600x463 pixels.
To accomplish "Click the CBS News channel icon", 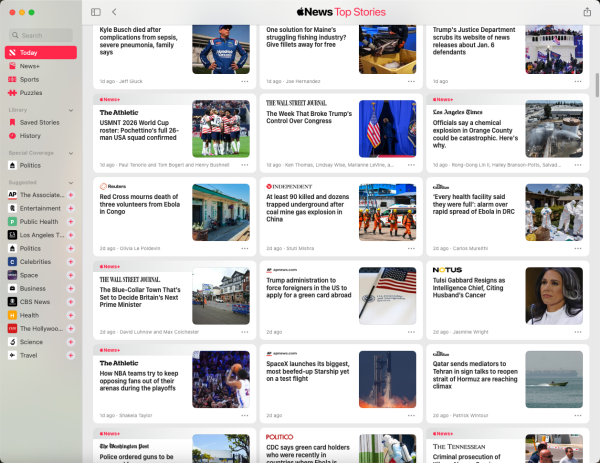I will [12, 302].
